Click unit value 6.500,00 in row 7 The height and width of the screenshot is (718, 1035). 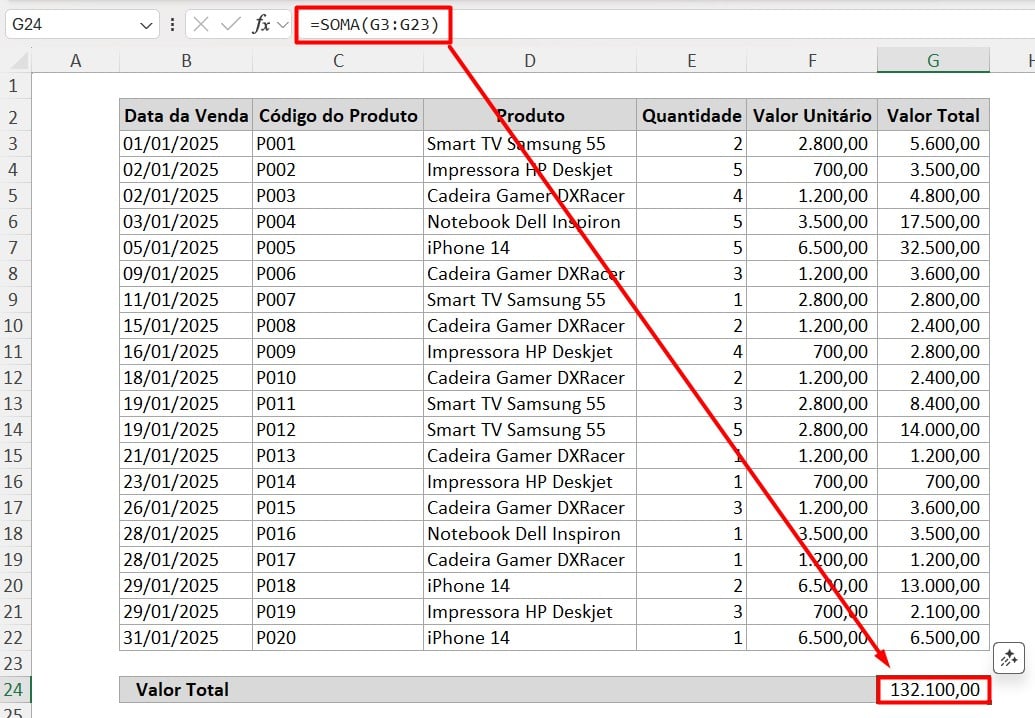click(812, 247)
